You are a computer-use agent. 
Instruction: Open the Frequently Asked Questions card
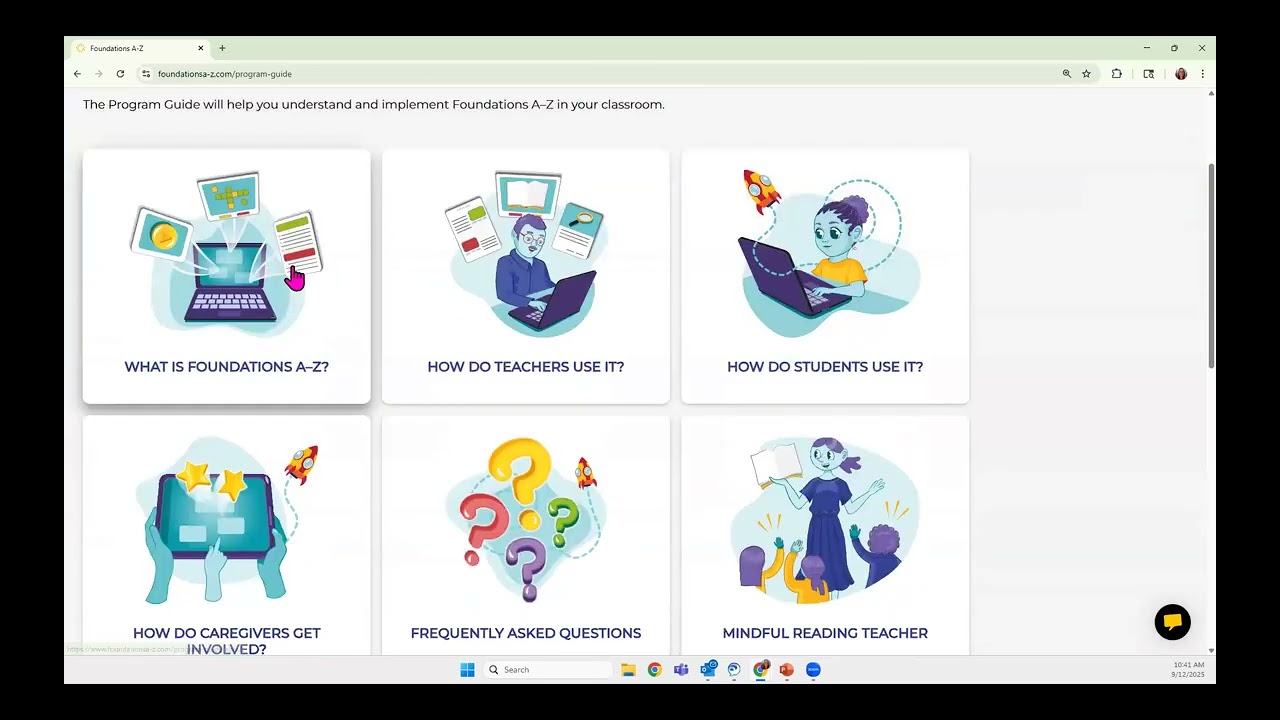click(525, 536)
